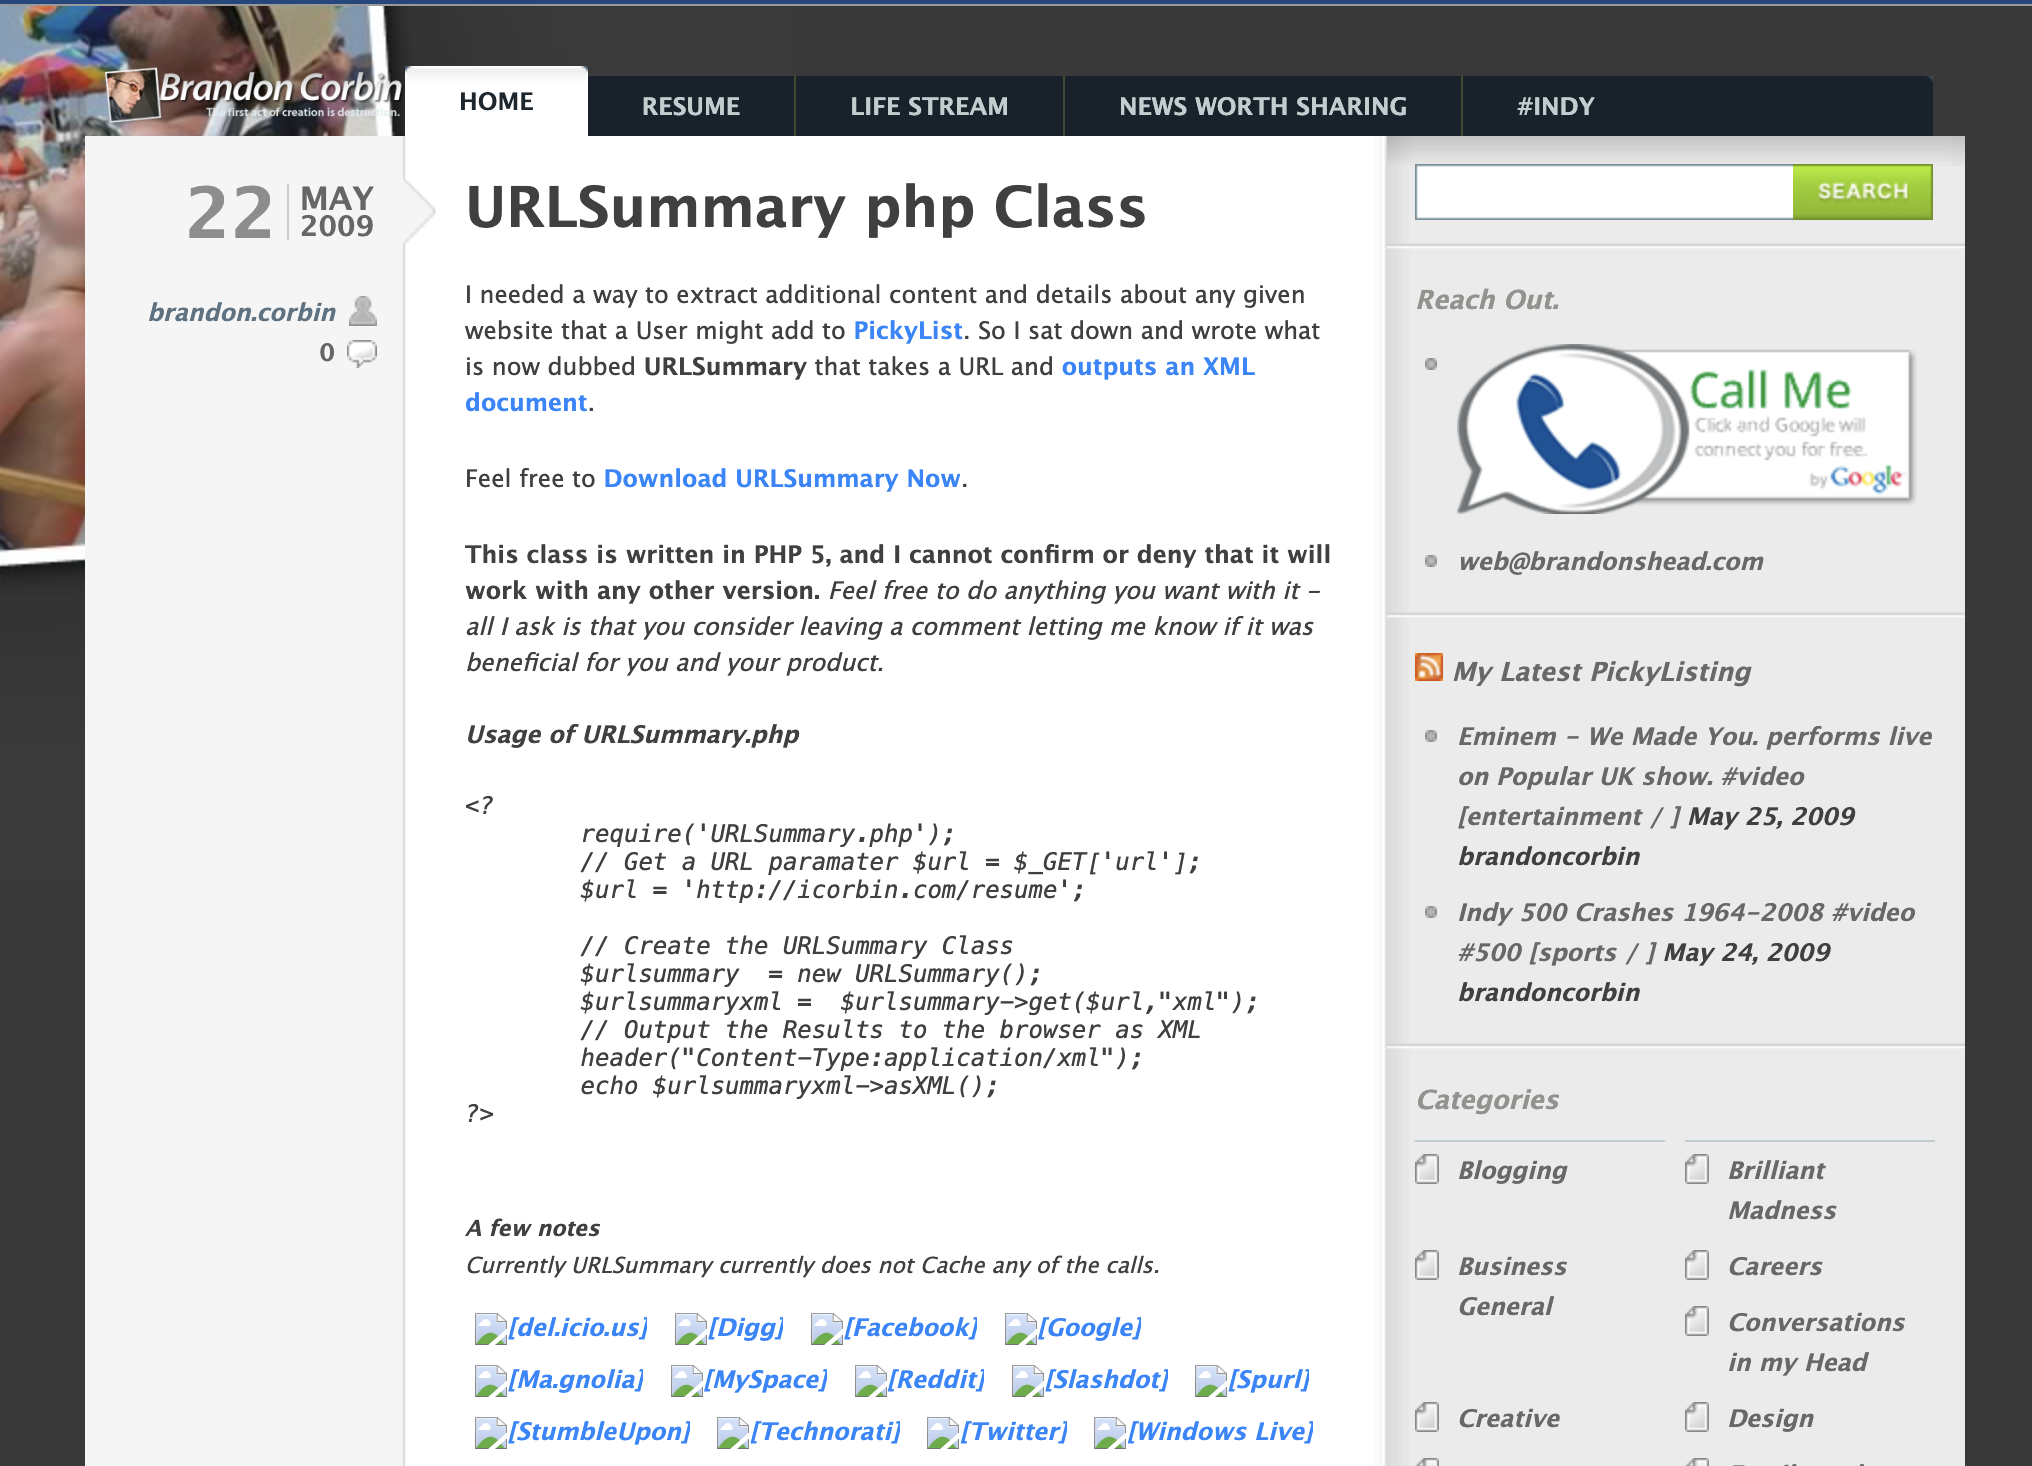
Task: Share post via the del.icio.us icon
Action: pos(490,1328)
